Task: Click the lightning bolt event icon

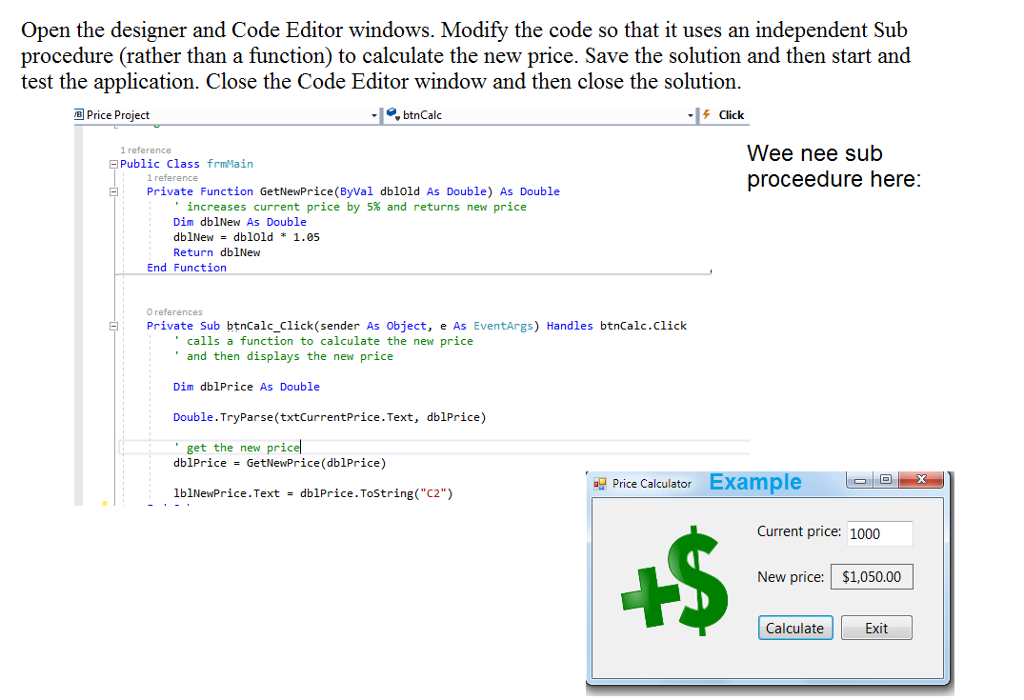Action: click(x=707, y=114)
